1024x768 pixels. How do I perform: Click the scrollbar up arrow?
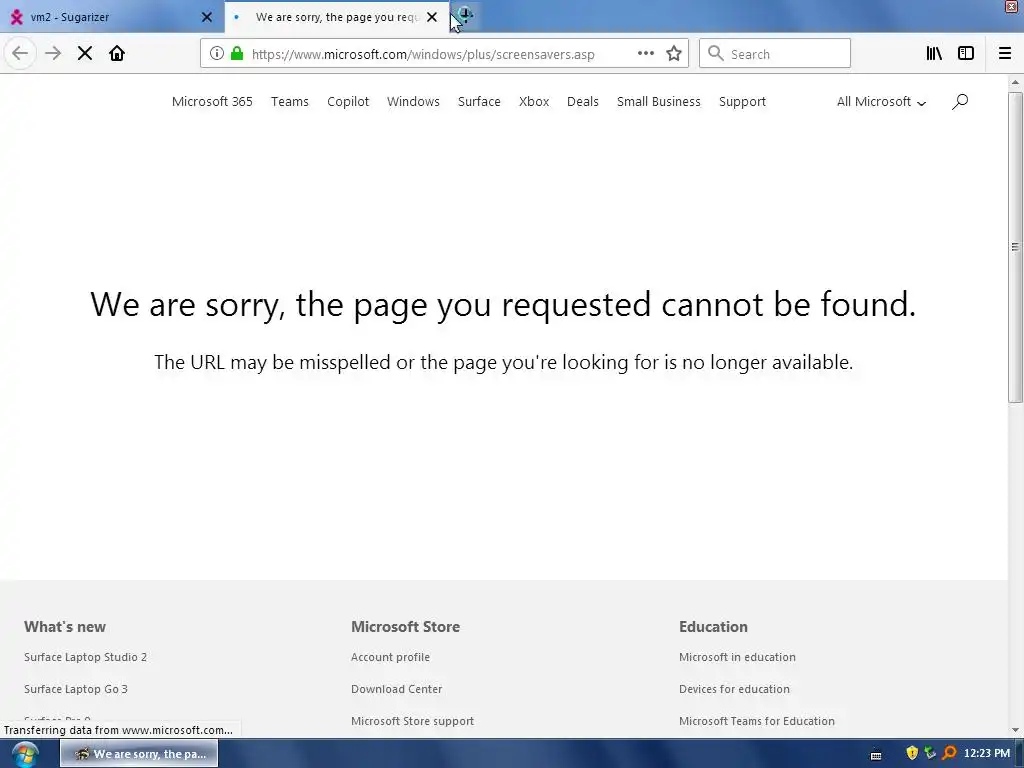[1015, 82]
